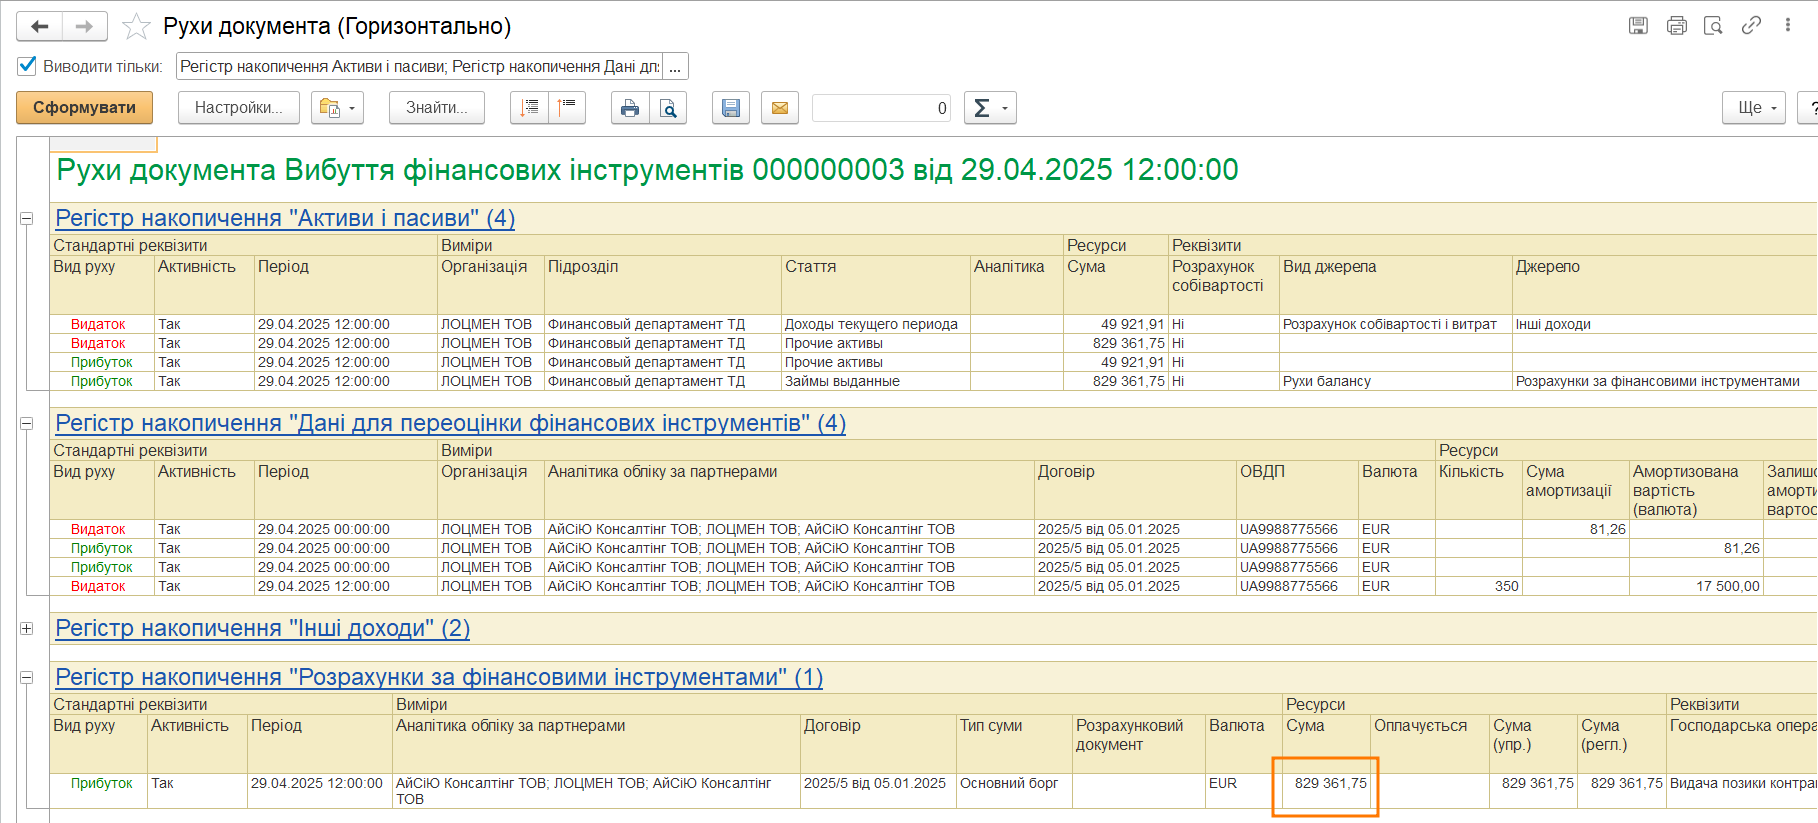
Task: Open print preview from the report toolbar
Action: tap(668, 108)
